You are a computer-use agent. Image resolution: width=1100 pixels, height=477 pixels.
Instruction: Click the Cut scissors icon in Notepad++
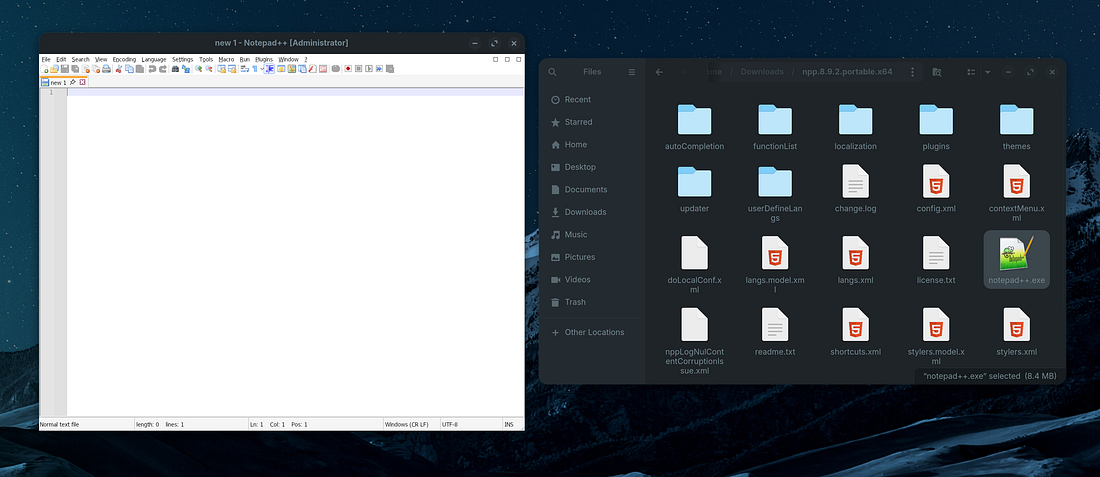[119, 69]
